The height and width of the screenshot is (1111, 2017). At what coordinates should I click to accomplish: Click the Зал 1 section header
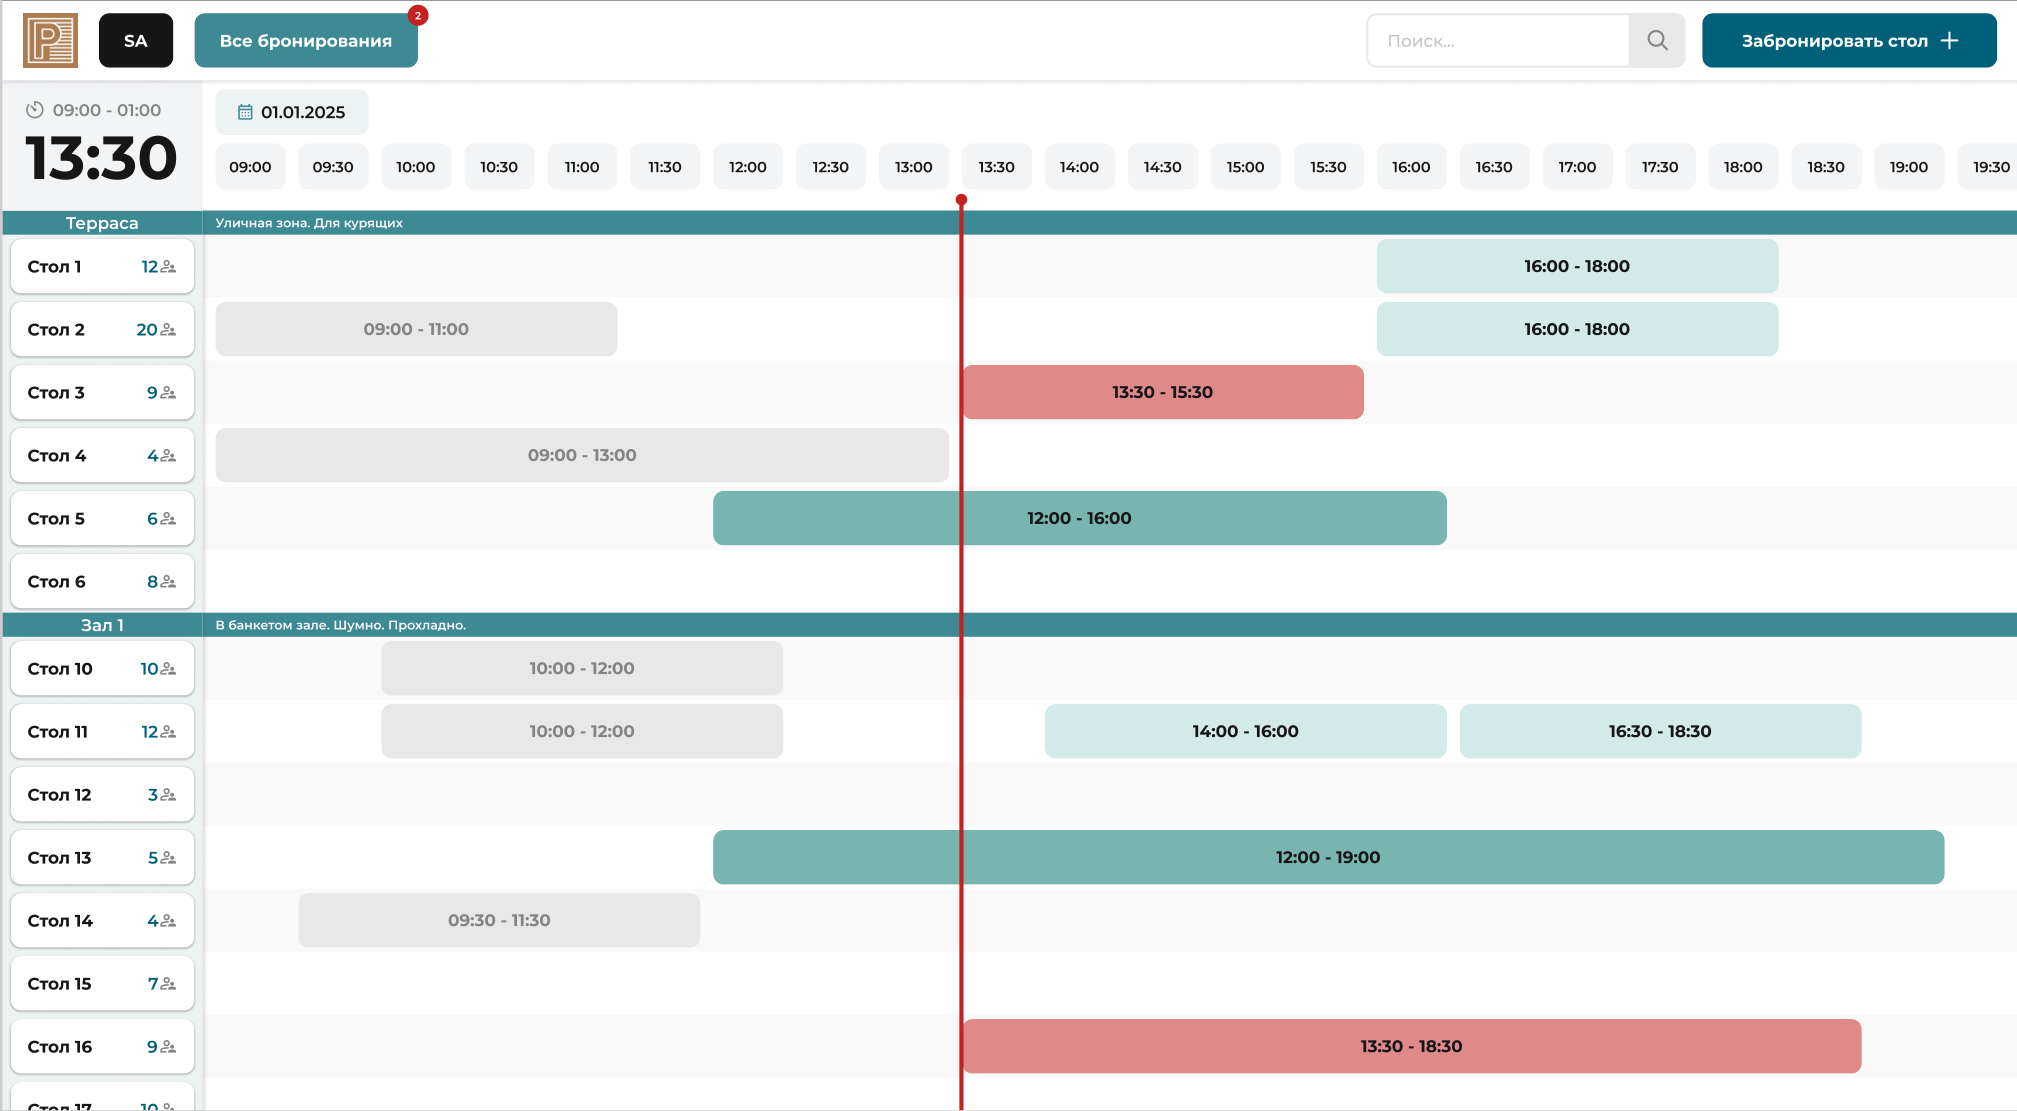pos(102,625)
